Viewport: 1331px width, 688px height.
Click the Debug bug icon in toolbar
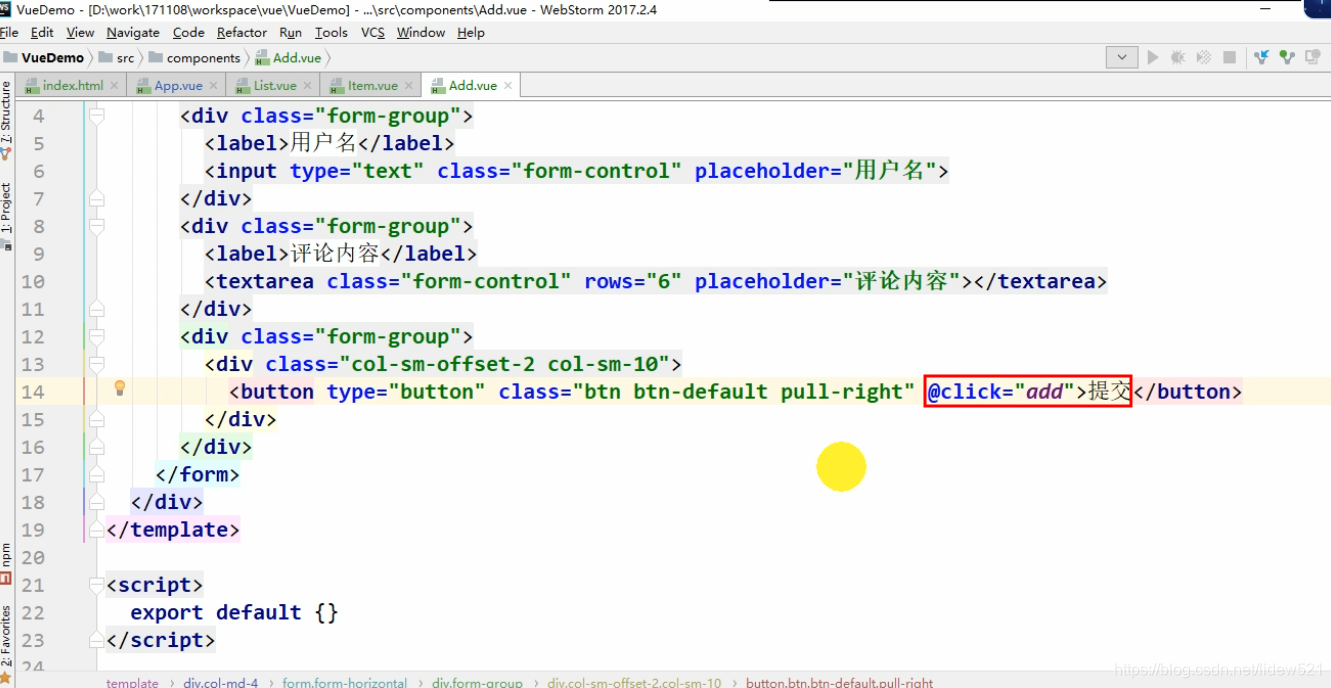tap(1178, 58)
